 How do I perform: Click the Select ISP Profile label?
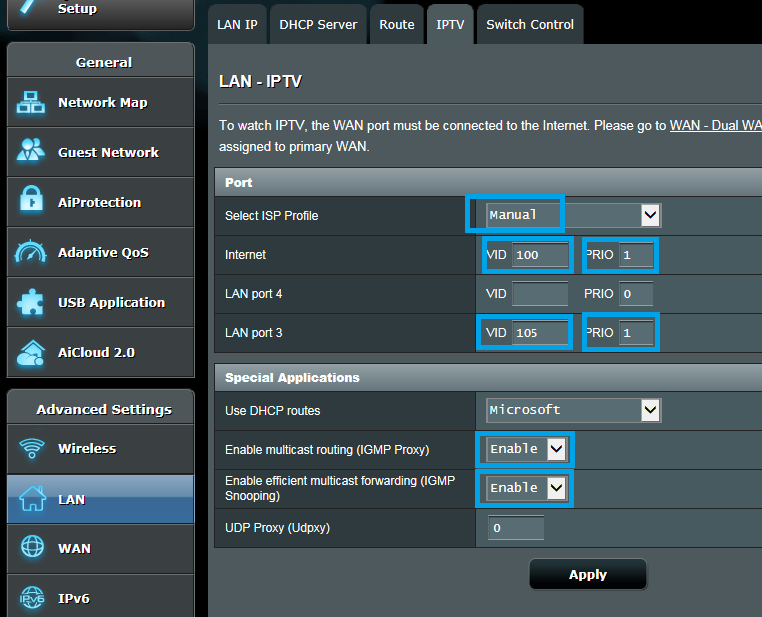(x=272, y=216)
